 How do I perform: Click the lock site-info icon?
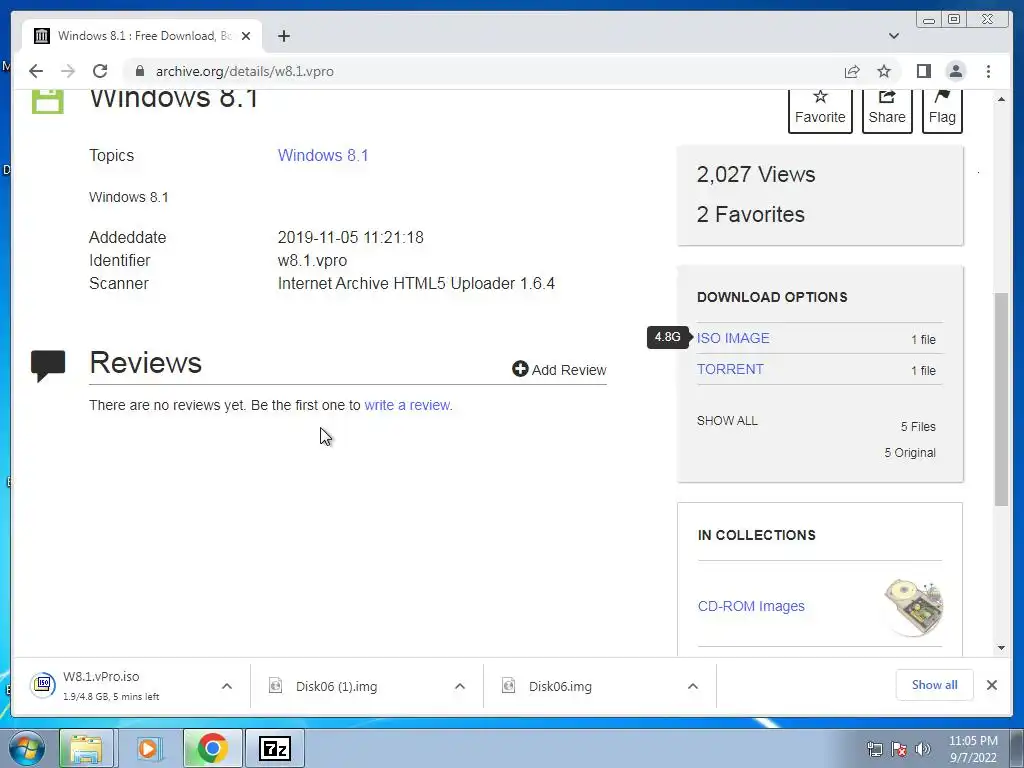[x=139, y=71]
